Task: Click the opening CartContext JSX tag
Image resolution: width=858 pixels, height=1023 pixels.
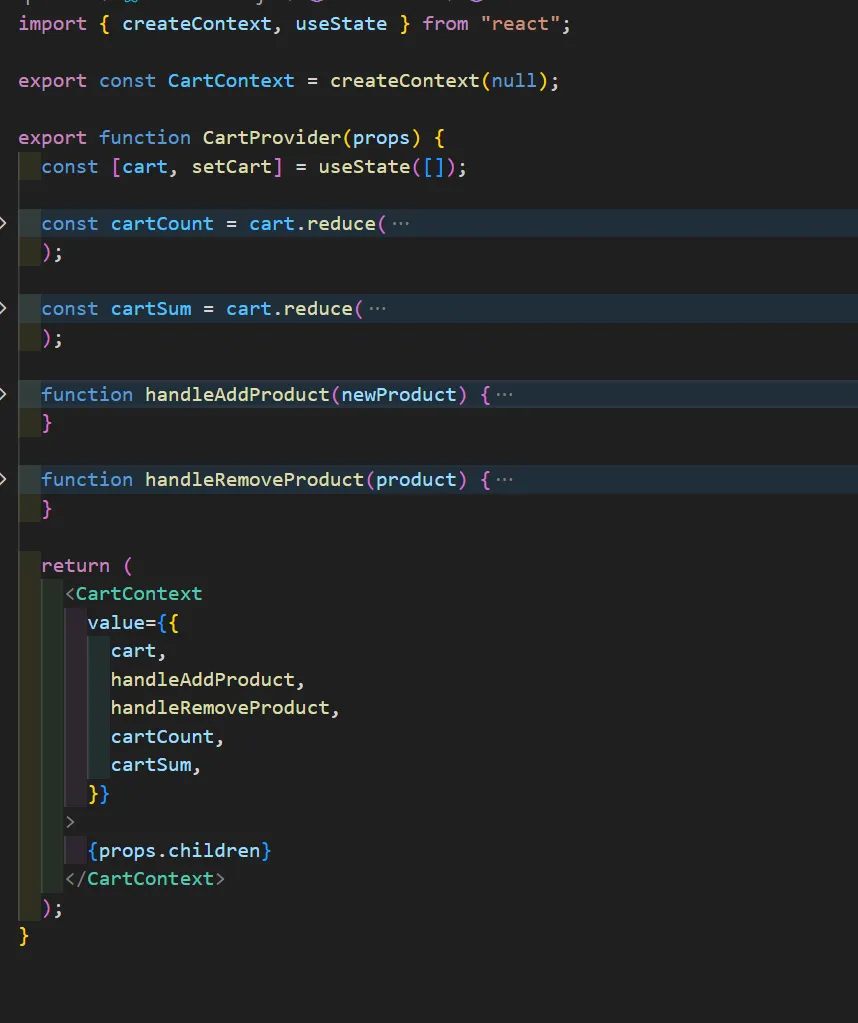Action: pyautogui.click(x=138, y=594)
